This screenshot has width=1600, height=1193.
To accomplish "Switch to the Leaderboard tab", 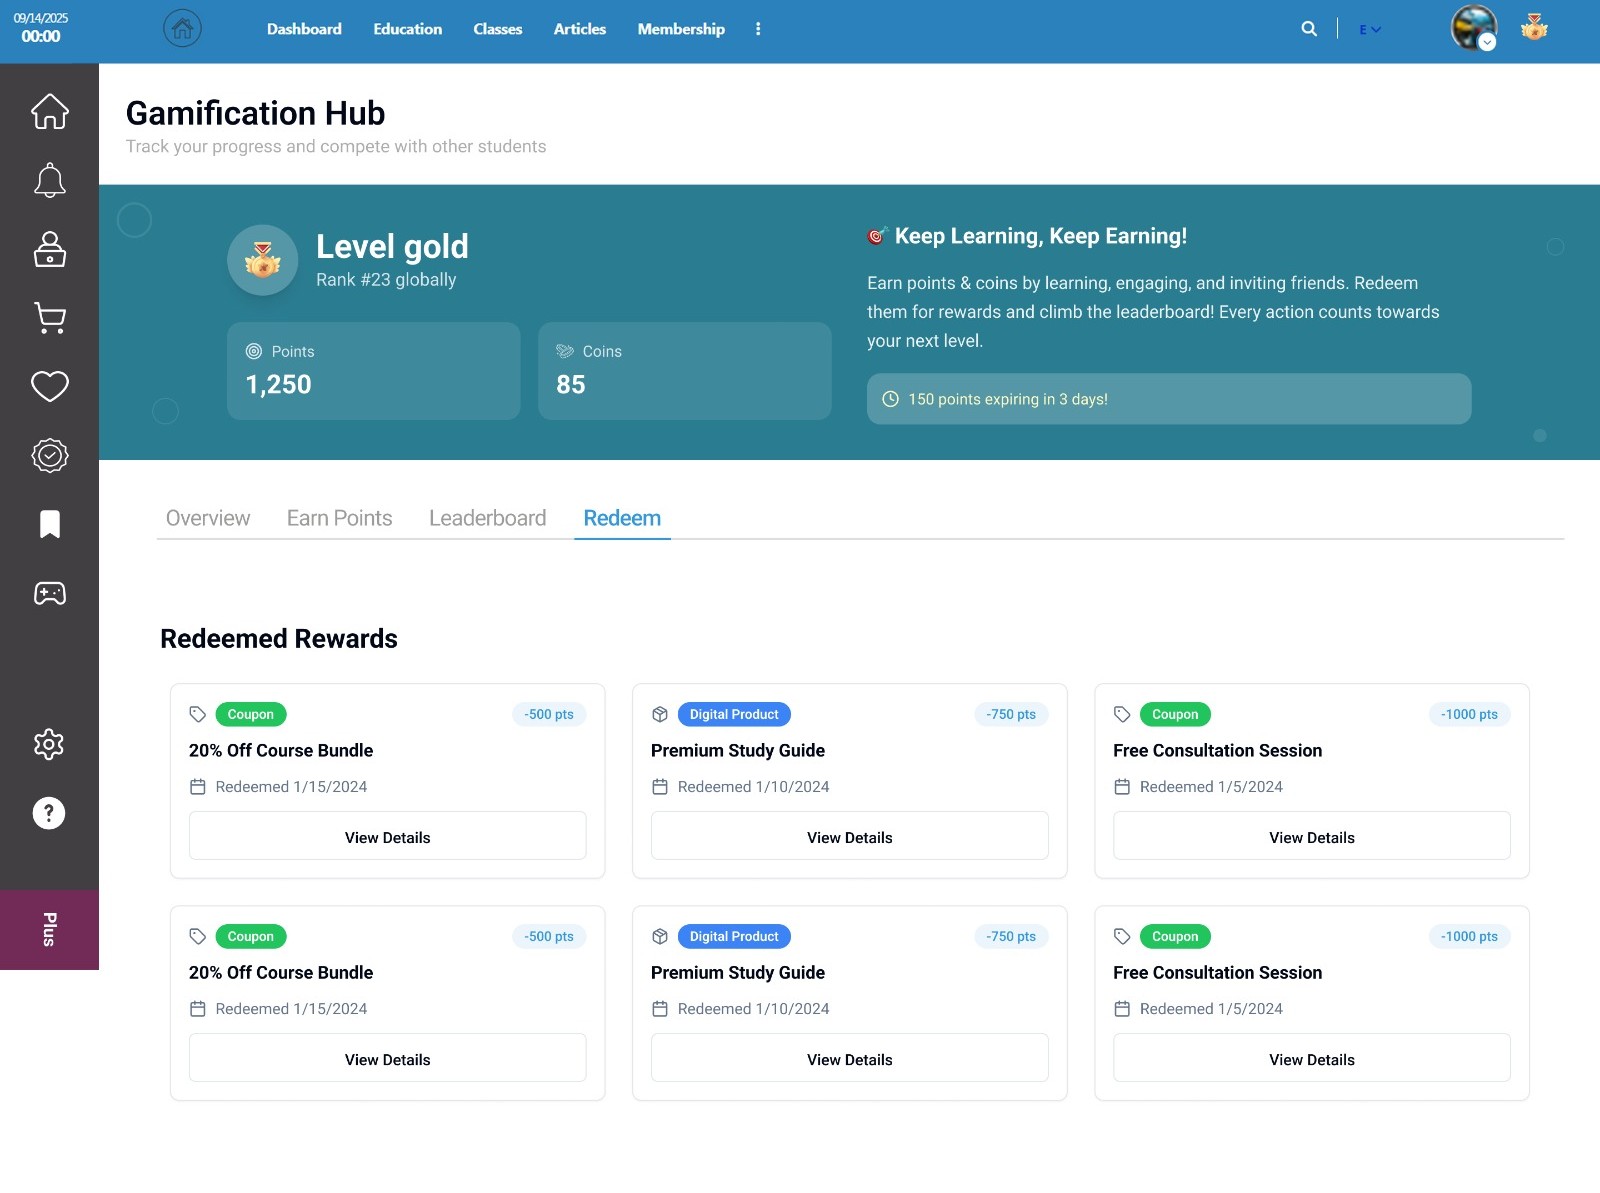I will 487,518.
